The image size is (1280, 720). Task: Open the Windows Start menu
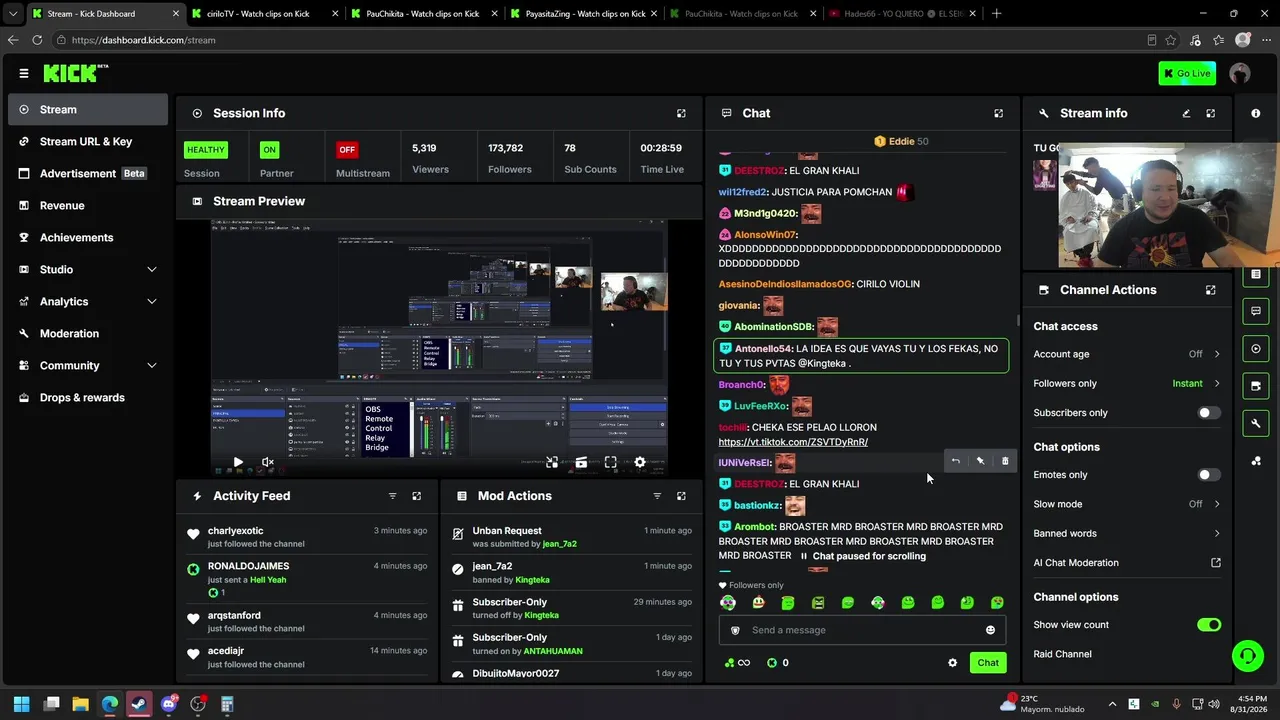(22, 704)
